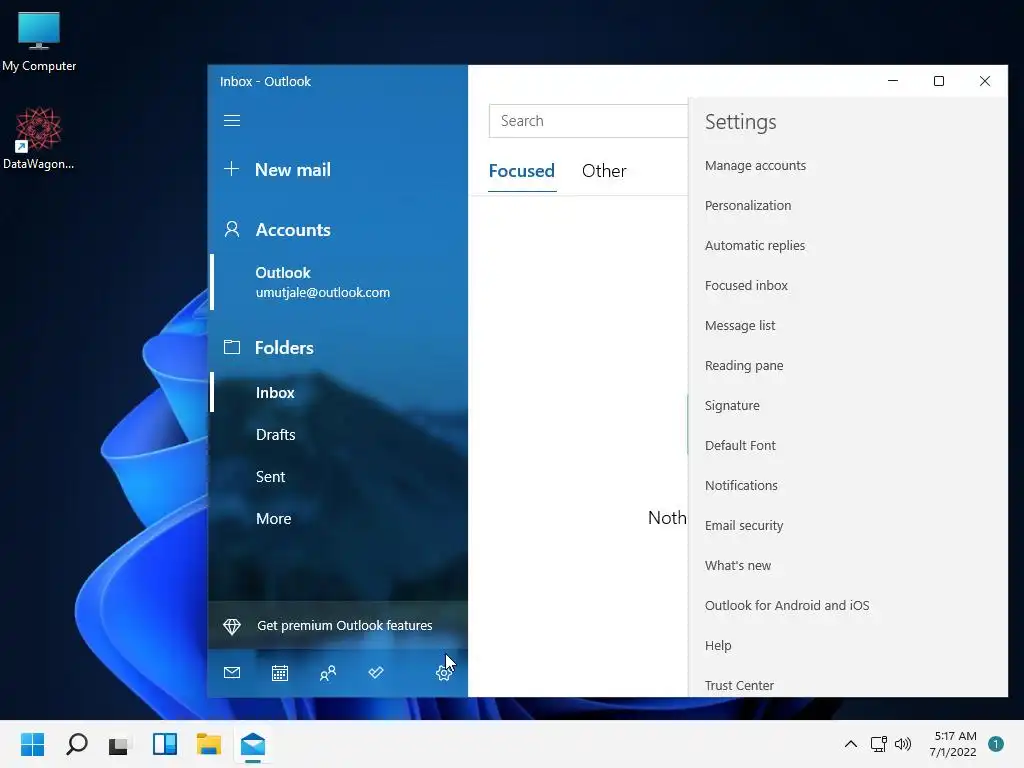Switch to Calendar icon in bottom bar

tap(280, 673)
